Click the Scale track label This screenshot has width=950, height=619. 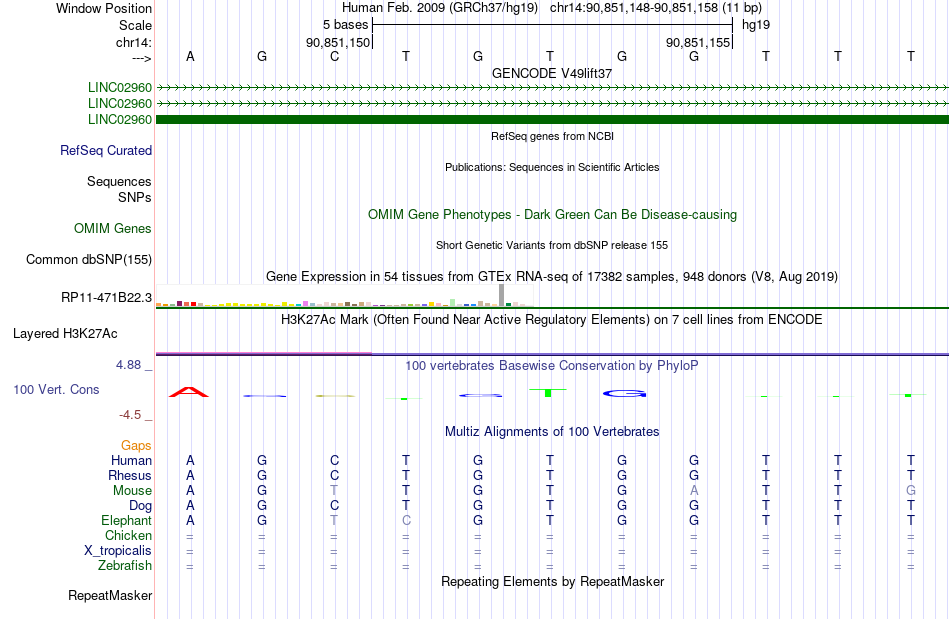coord(135,25)
